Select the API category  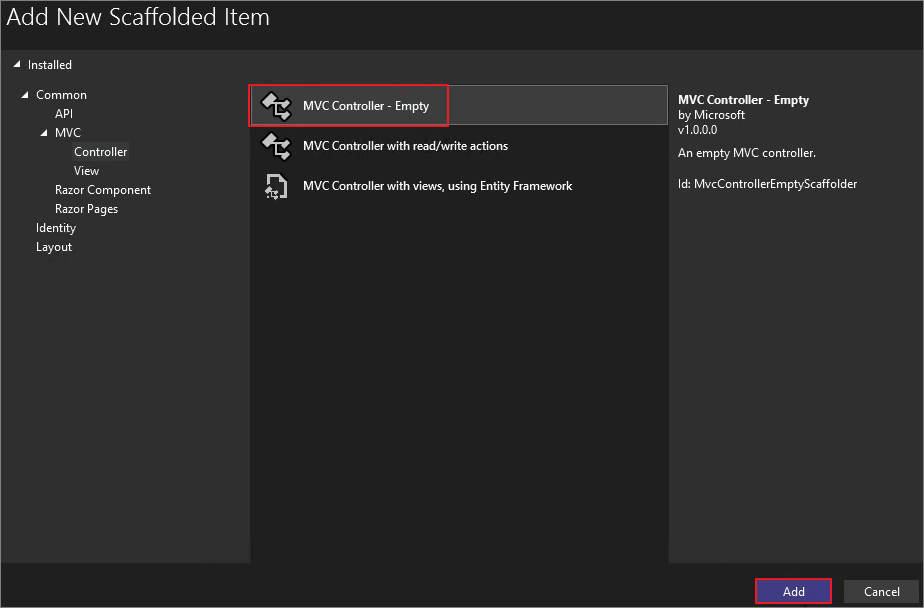click(x=64, y=114)
